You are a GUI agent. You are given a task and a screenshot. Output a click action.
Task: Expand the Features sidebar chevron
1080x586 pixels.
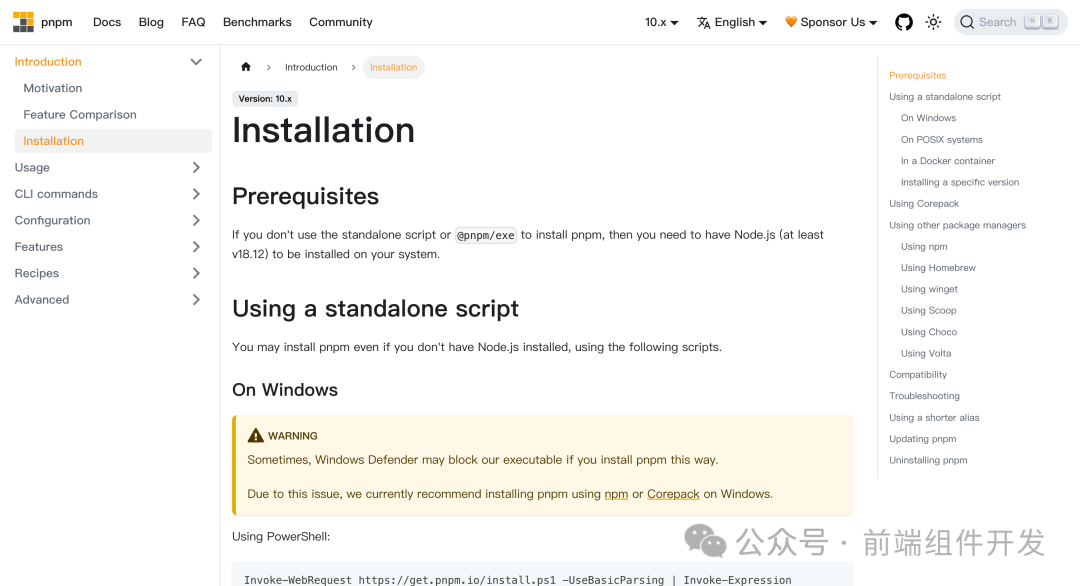coord(196,247)
